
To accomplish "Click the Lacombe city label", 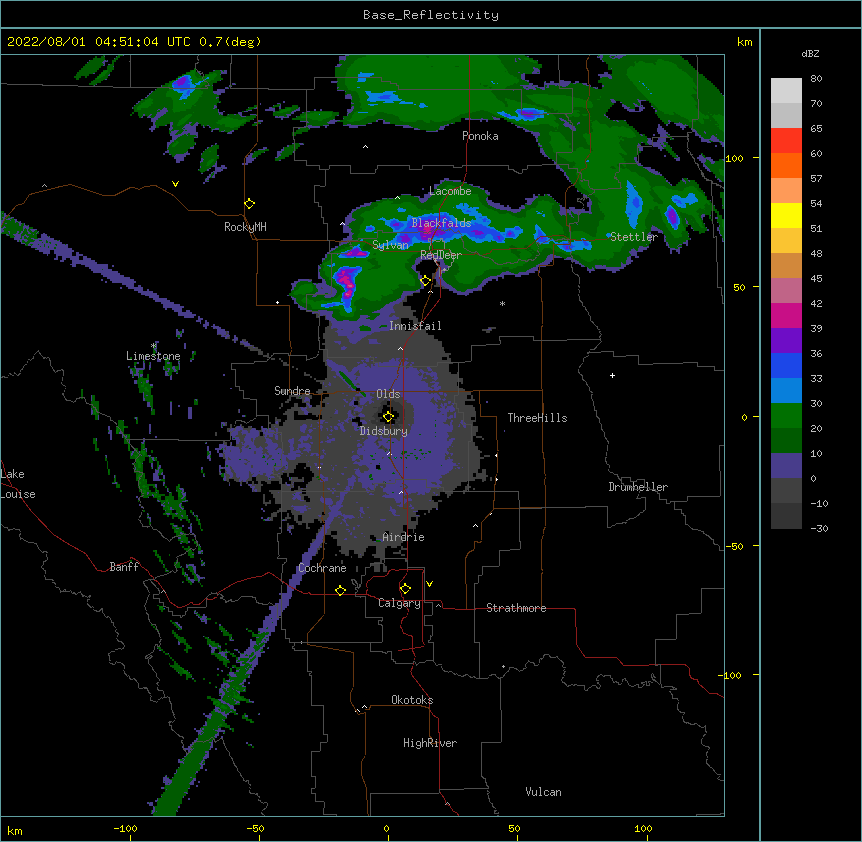I will [x=450, y=191].
